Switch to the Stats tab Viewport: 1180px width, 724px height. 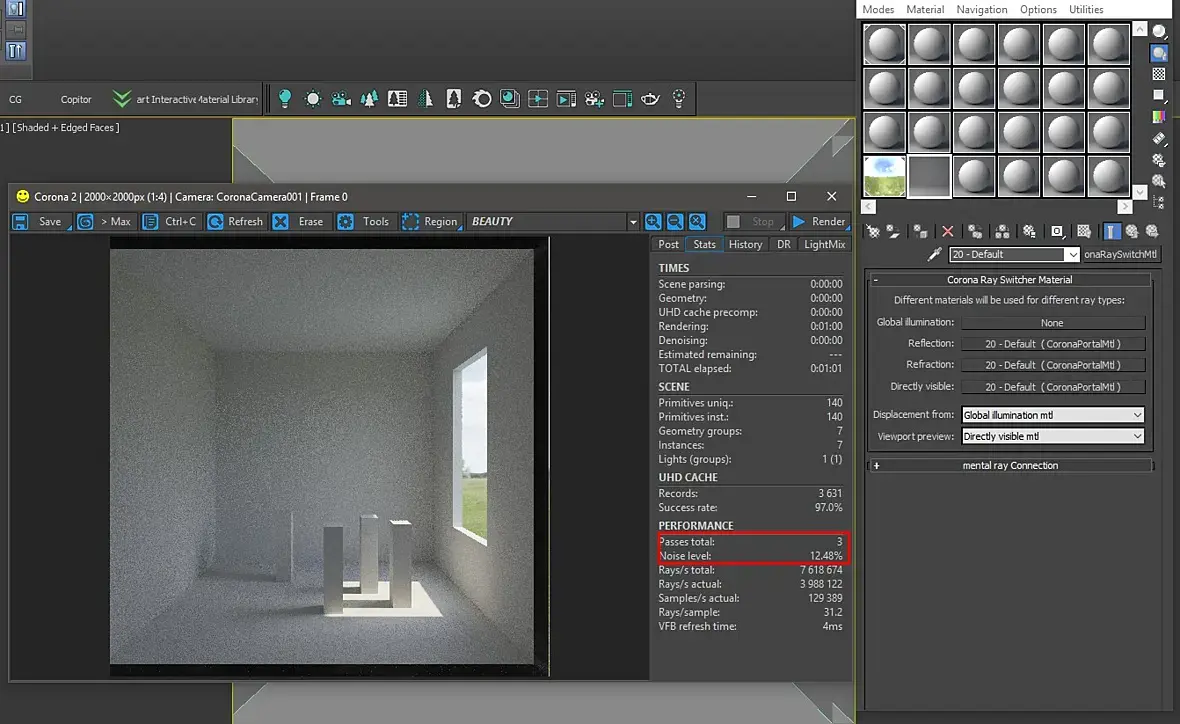tap(704, 245)
